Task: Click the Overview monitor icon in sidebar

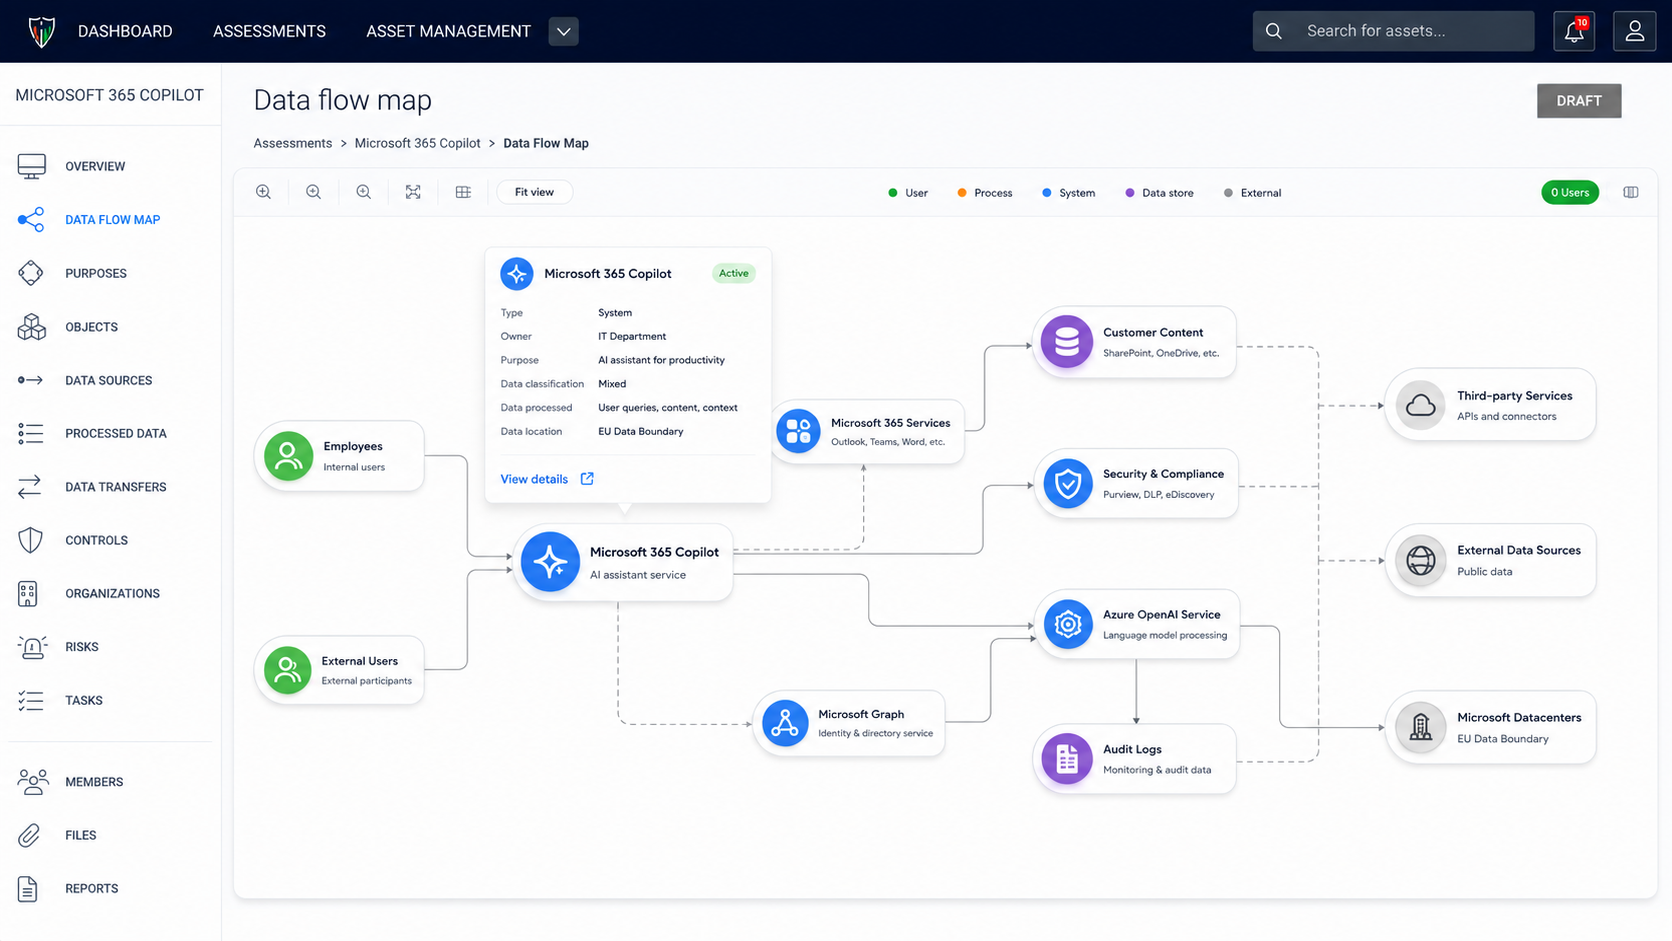Action: click(x=31, y=166)
